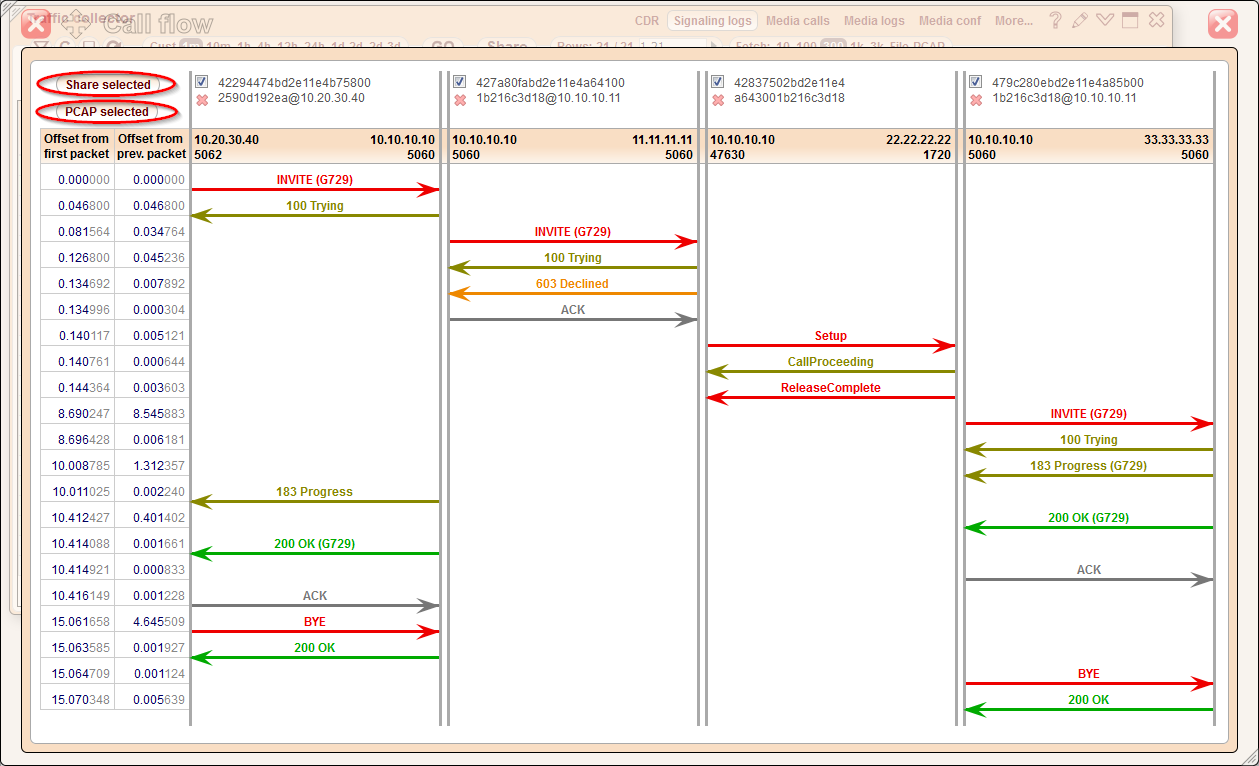This screenshot has width=1259, height=766.
Task: Uncheck call 42837502bd2e11e4
Action: coord(717,82)
